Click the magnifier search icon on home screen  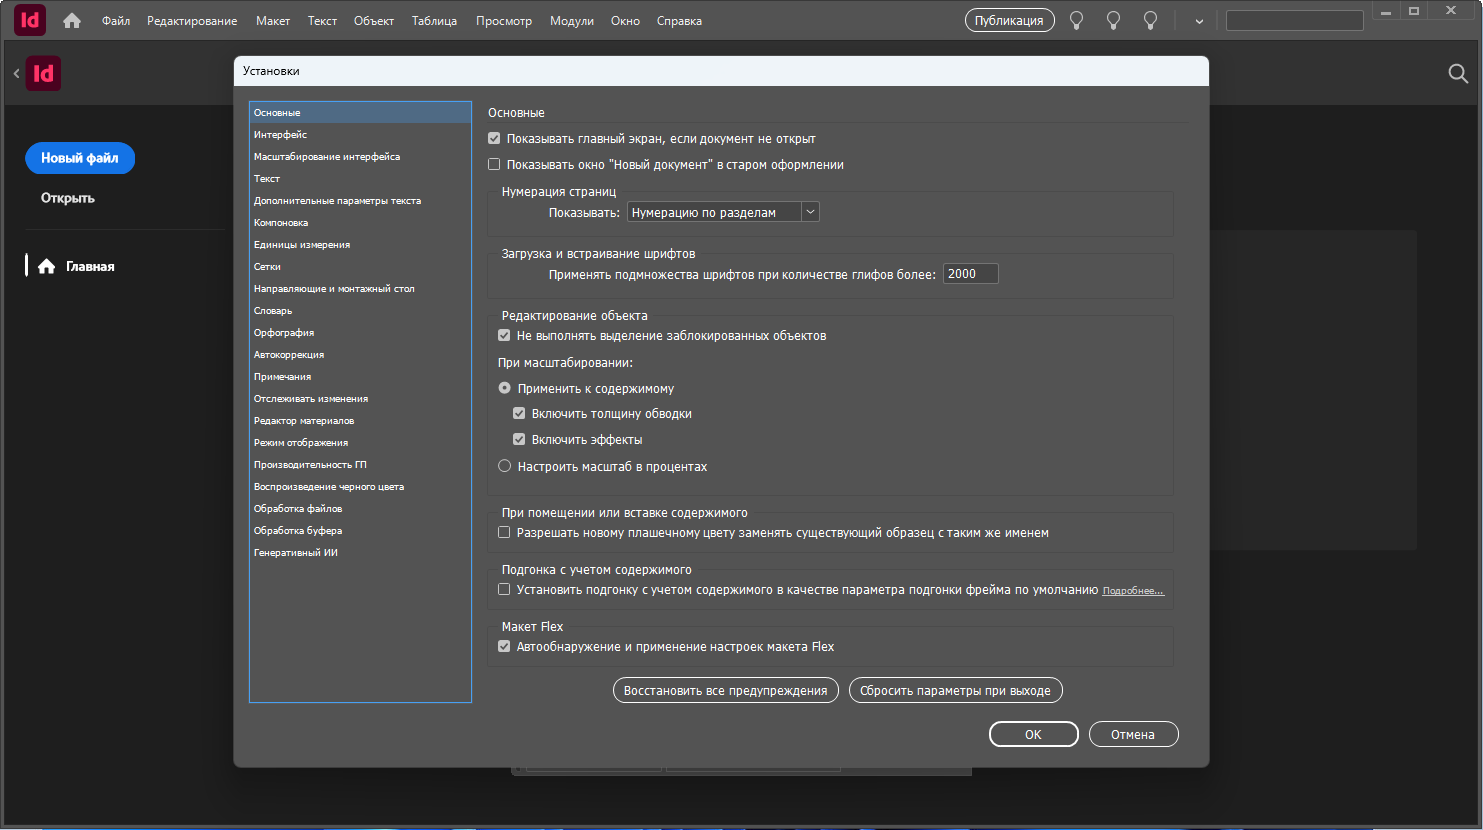pos(1458,74)
